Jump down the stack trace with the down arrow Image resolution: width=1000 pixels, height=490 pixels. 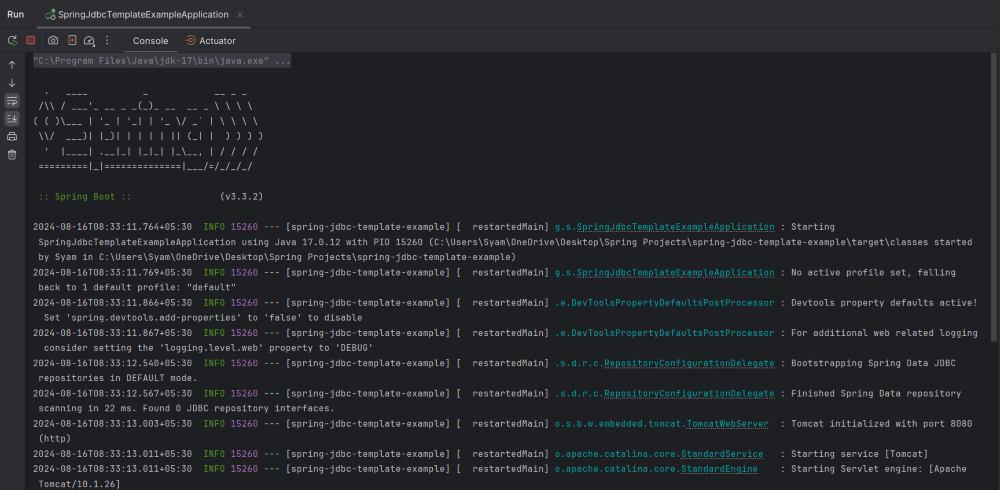click(12, 83)
